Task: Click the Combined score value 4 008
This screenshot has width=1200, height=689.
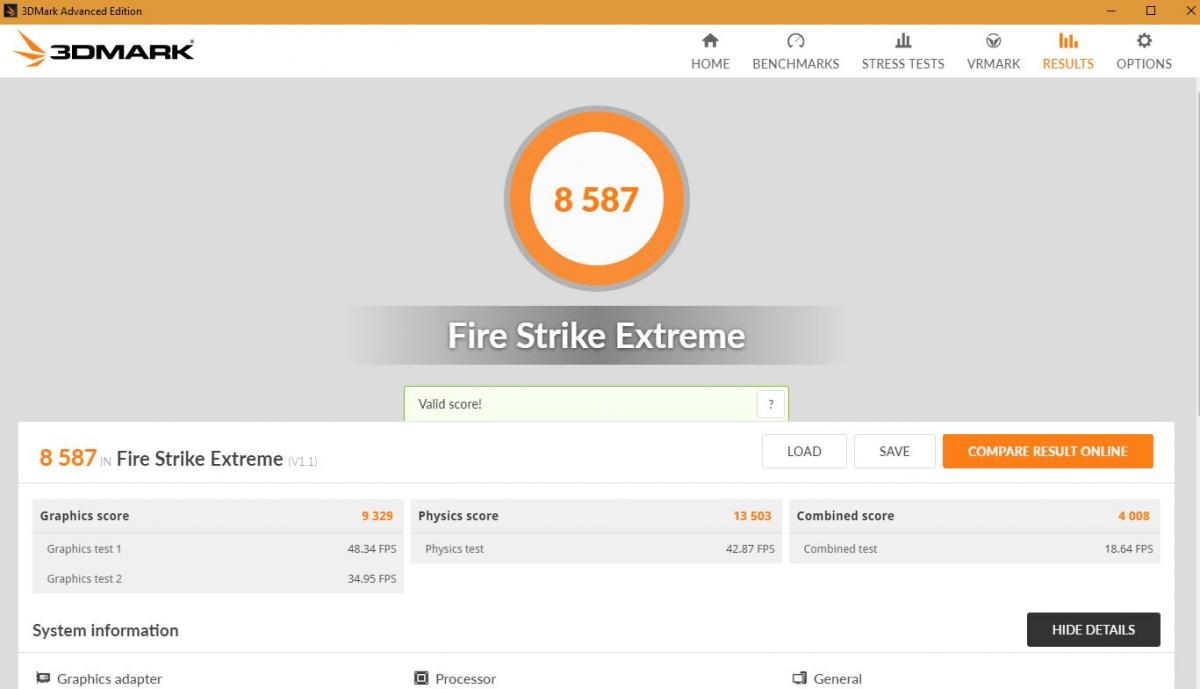Action: (1134, 516)
